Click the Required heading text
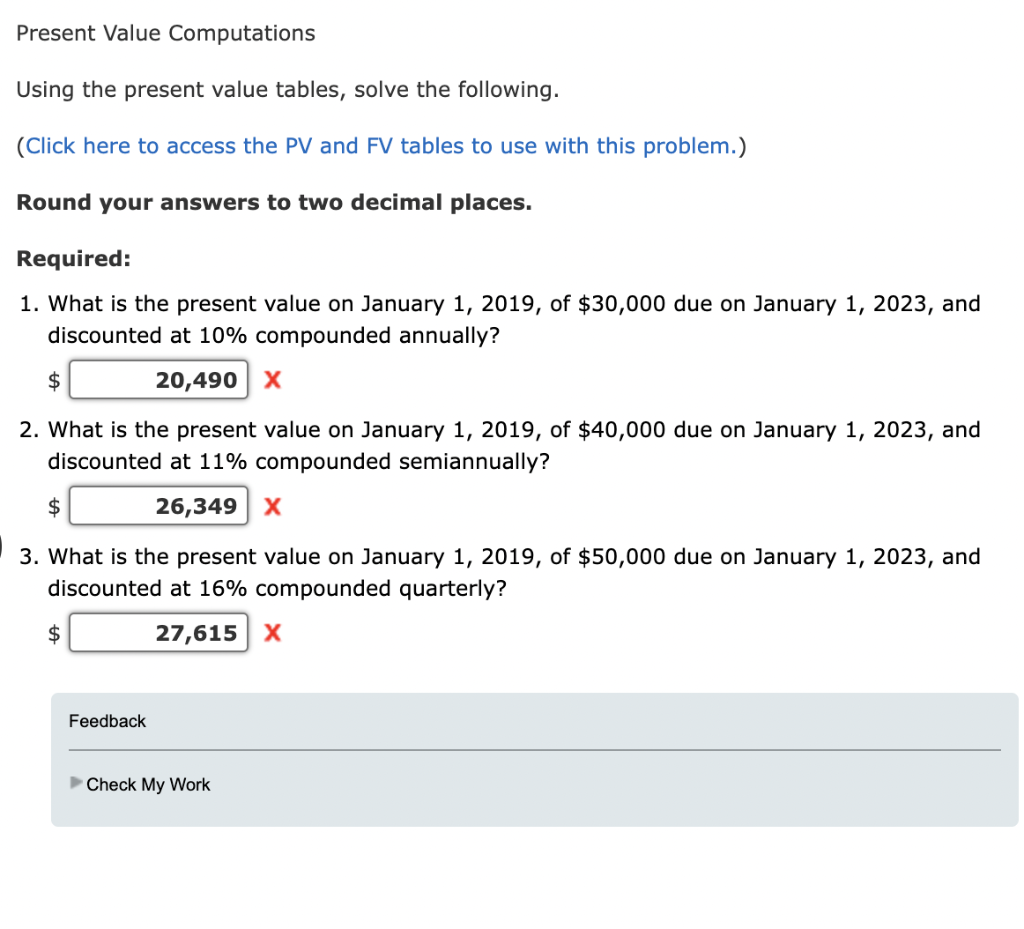Viewport: 1024px width, 929px height. click(72, 258)
